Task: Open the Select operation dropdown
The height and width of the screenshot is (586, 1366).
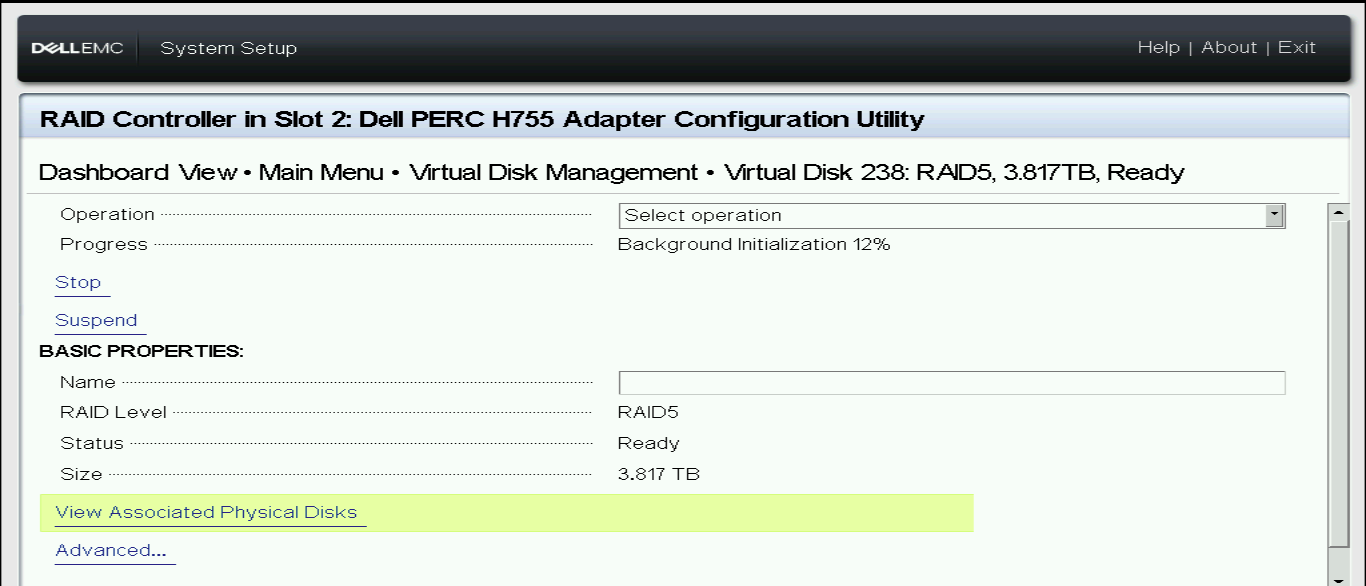Action: [940, 215]
